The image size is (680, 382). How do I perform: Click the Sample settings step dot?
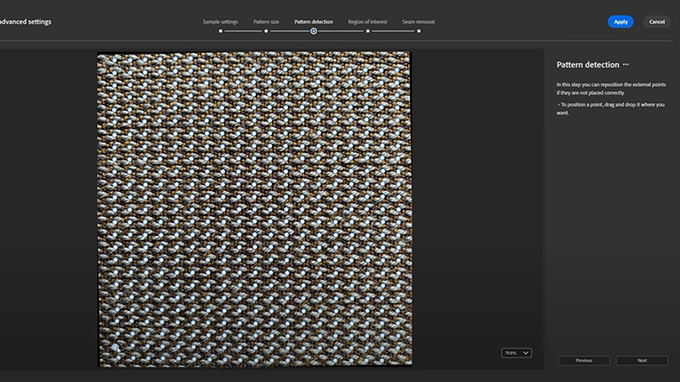click(x=220, y=31)
